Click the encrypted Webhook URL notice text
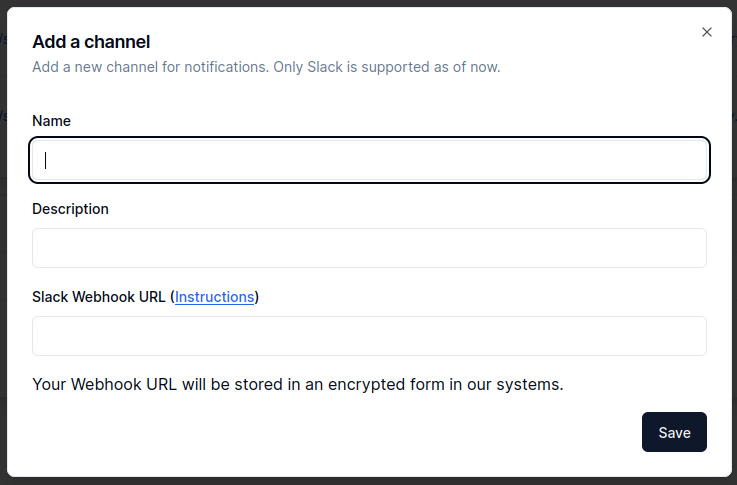 (x=298, y=384)
